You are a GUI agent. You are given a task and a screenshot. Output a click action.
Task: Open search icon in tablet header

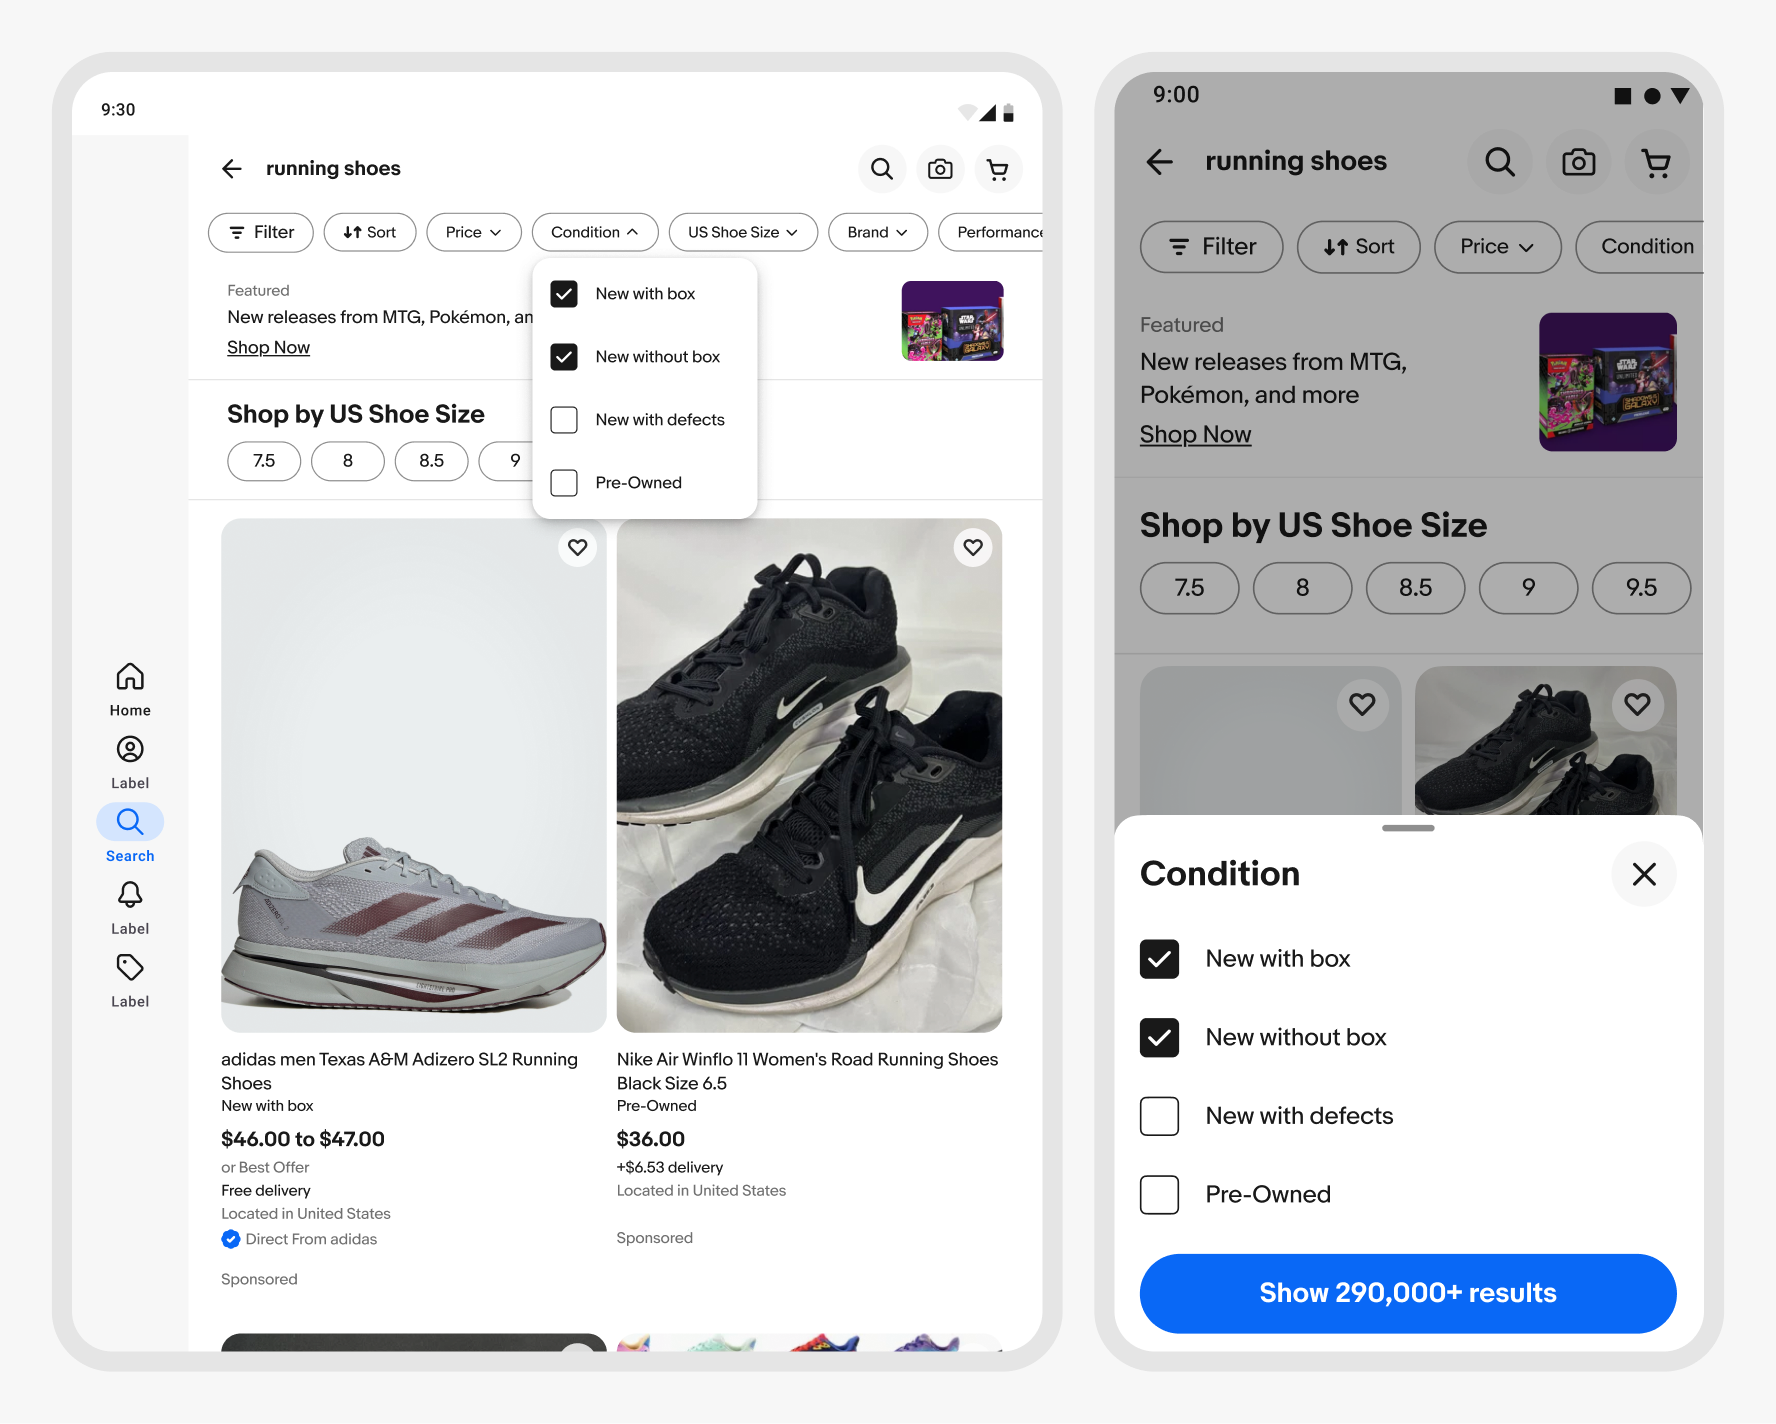point(882,169)
